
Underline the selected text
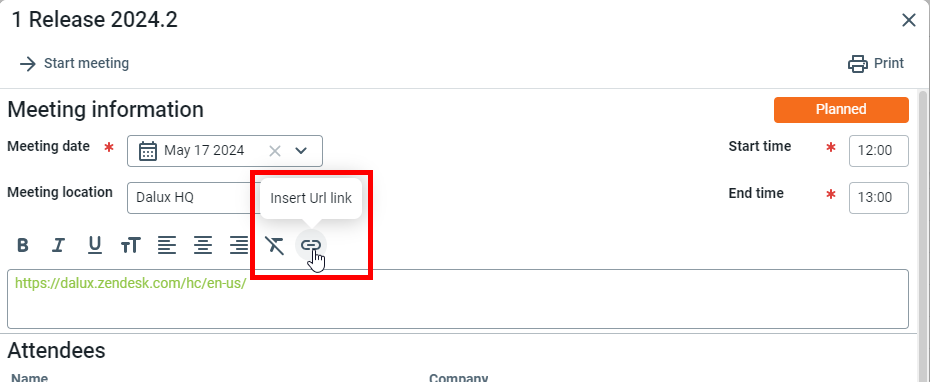pyautogui.click(x=94, y=245)
